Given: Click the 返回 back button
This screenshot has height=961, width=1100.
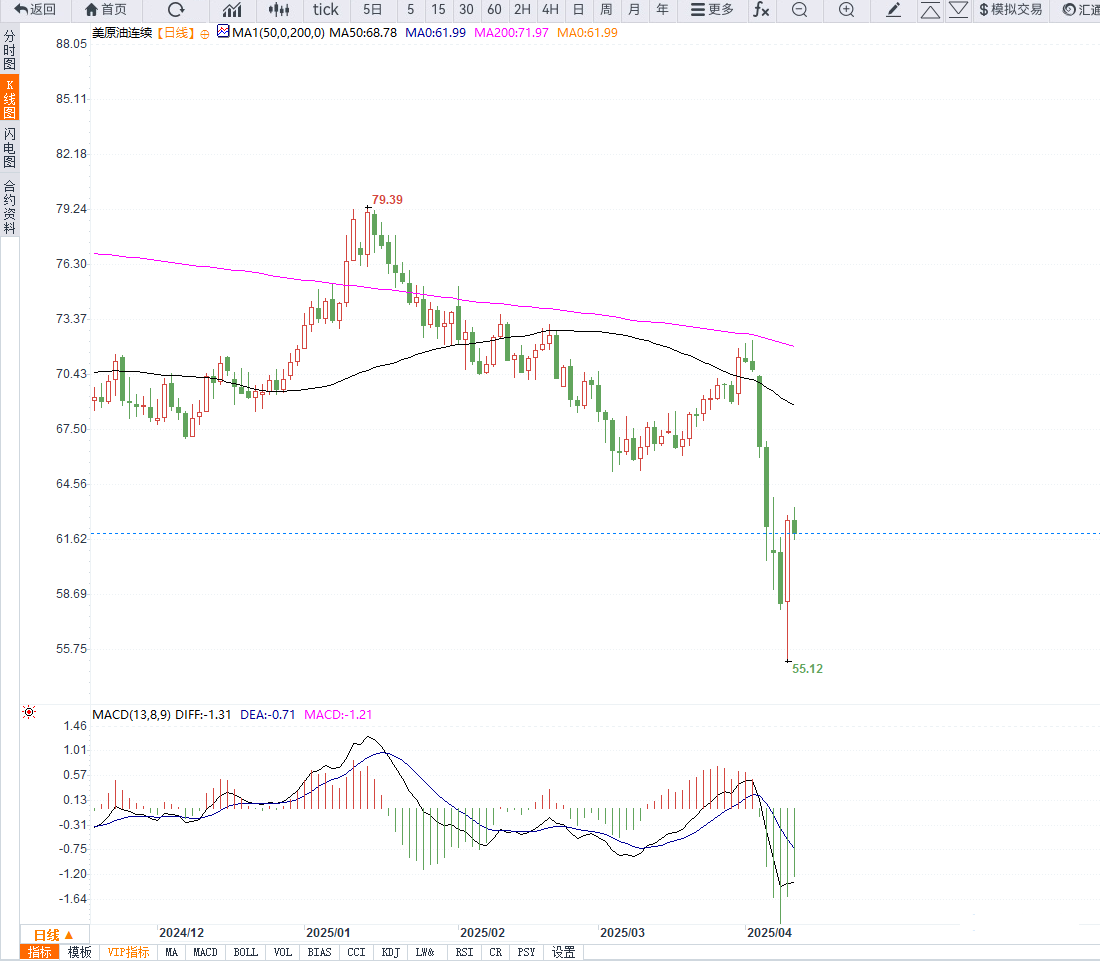Looking at the screenshot, I should click(x=34, y=10).
